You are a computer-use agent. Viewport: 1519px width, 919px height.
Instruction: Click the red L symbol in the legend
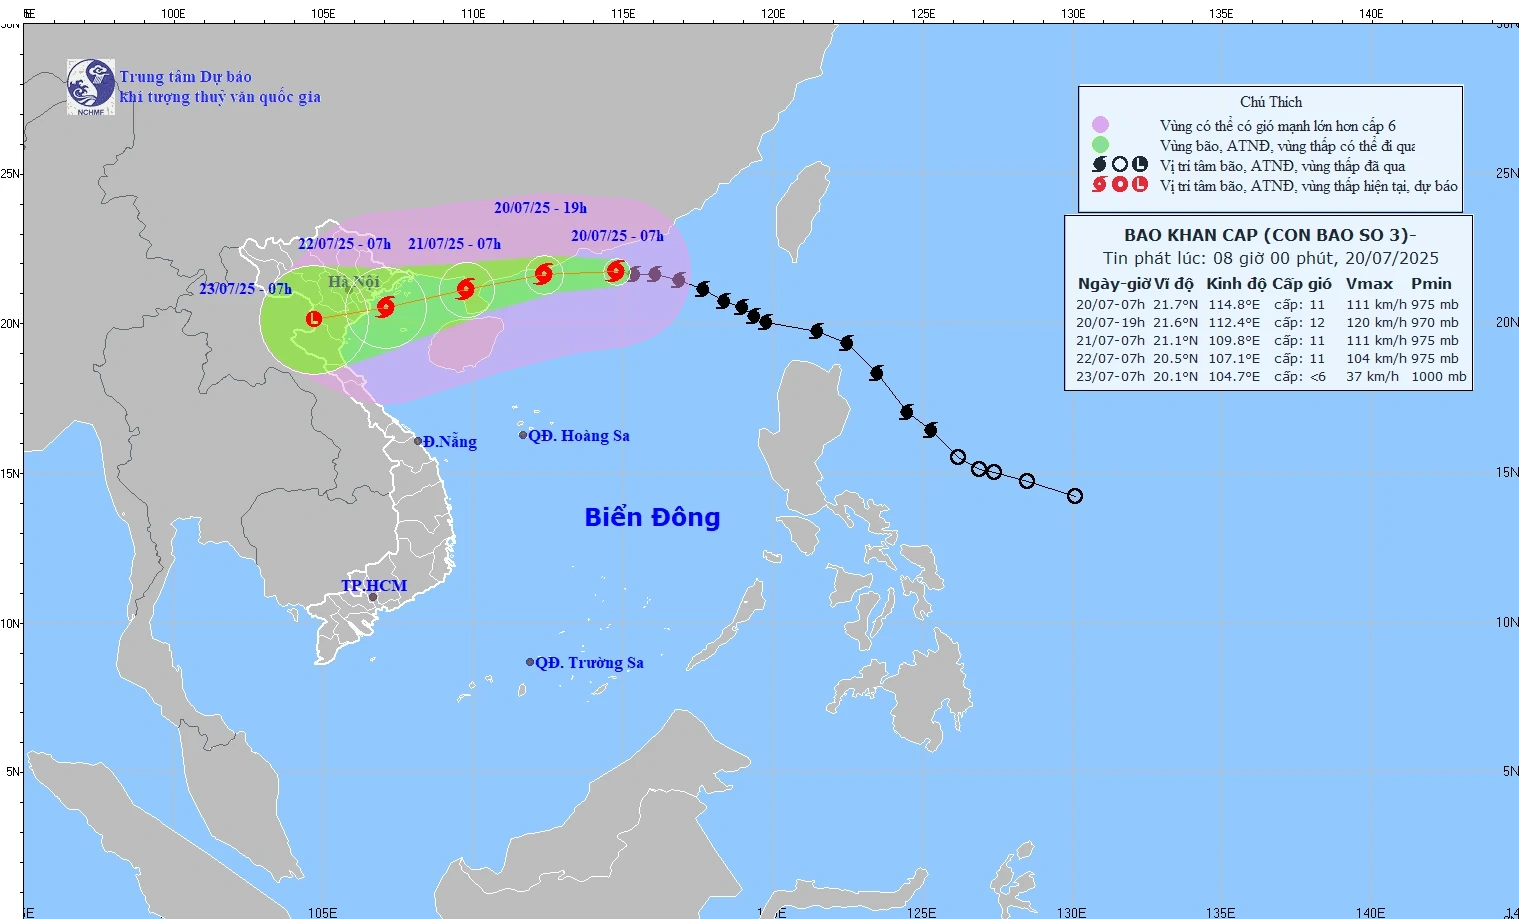(x=1140, y=185)
